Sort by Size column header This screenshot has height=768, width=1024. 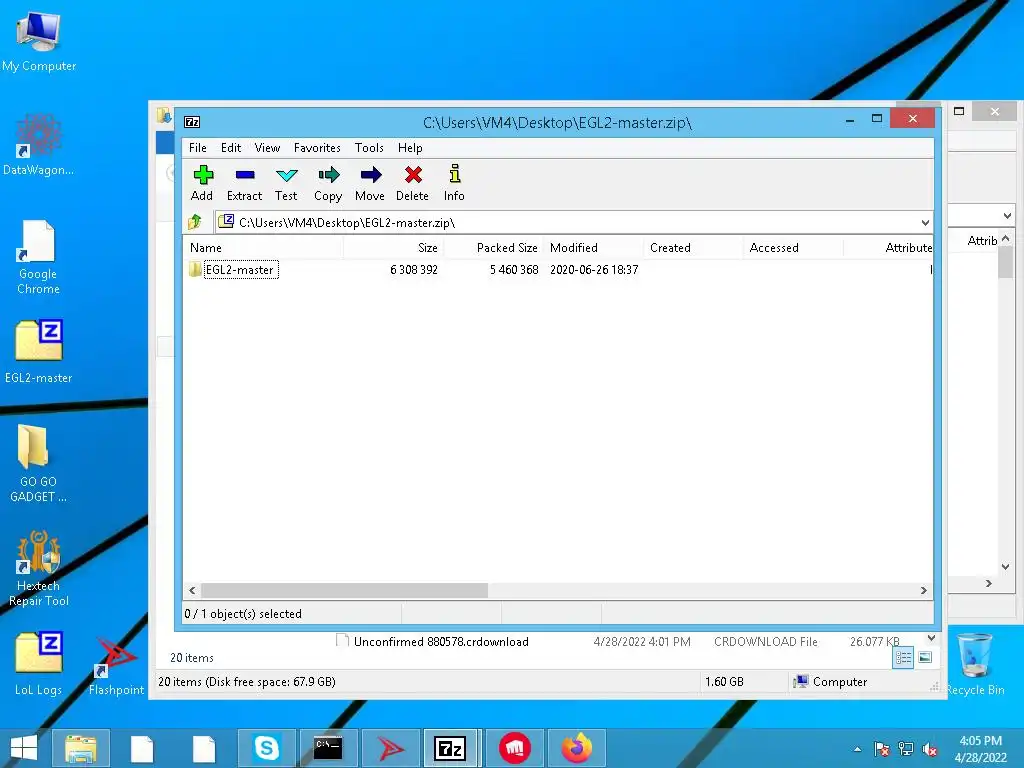(x=394, y=248)
